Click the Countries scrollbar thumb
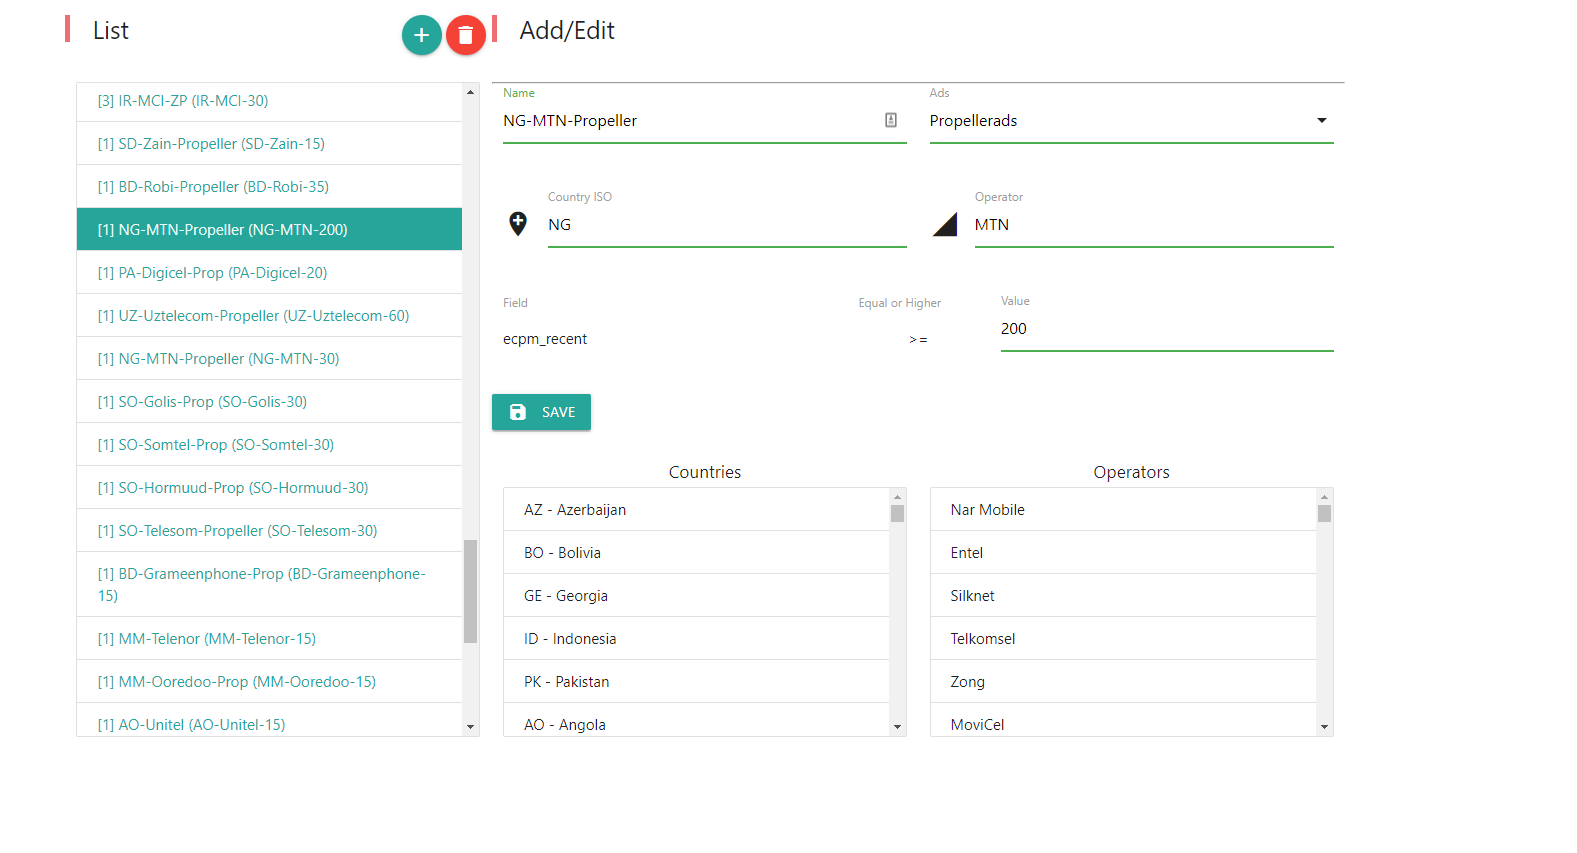 (x=897, y=513)
